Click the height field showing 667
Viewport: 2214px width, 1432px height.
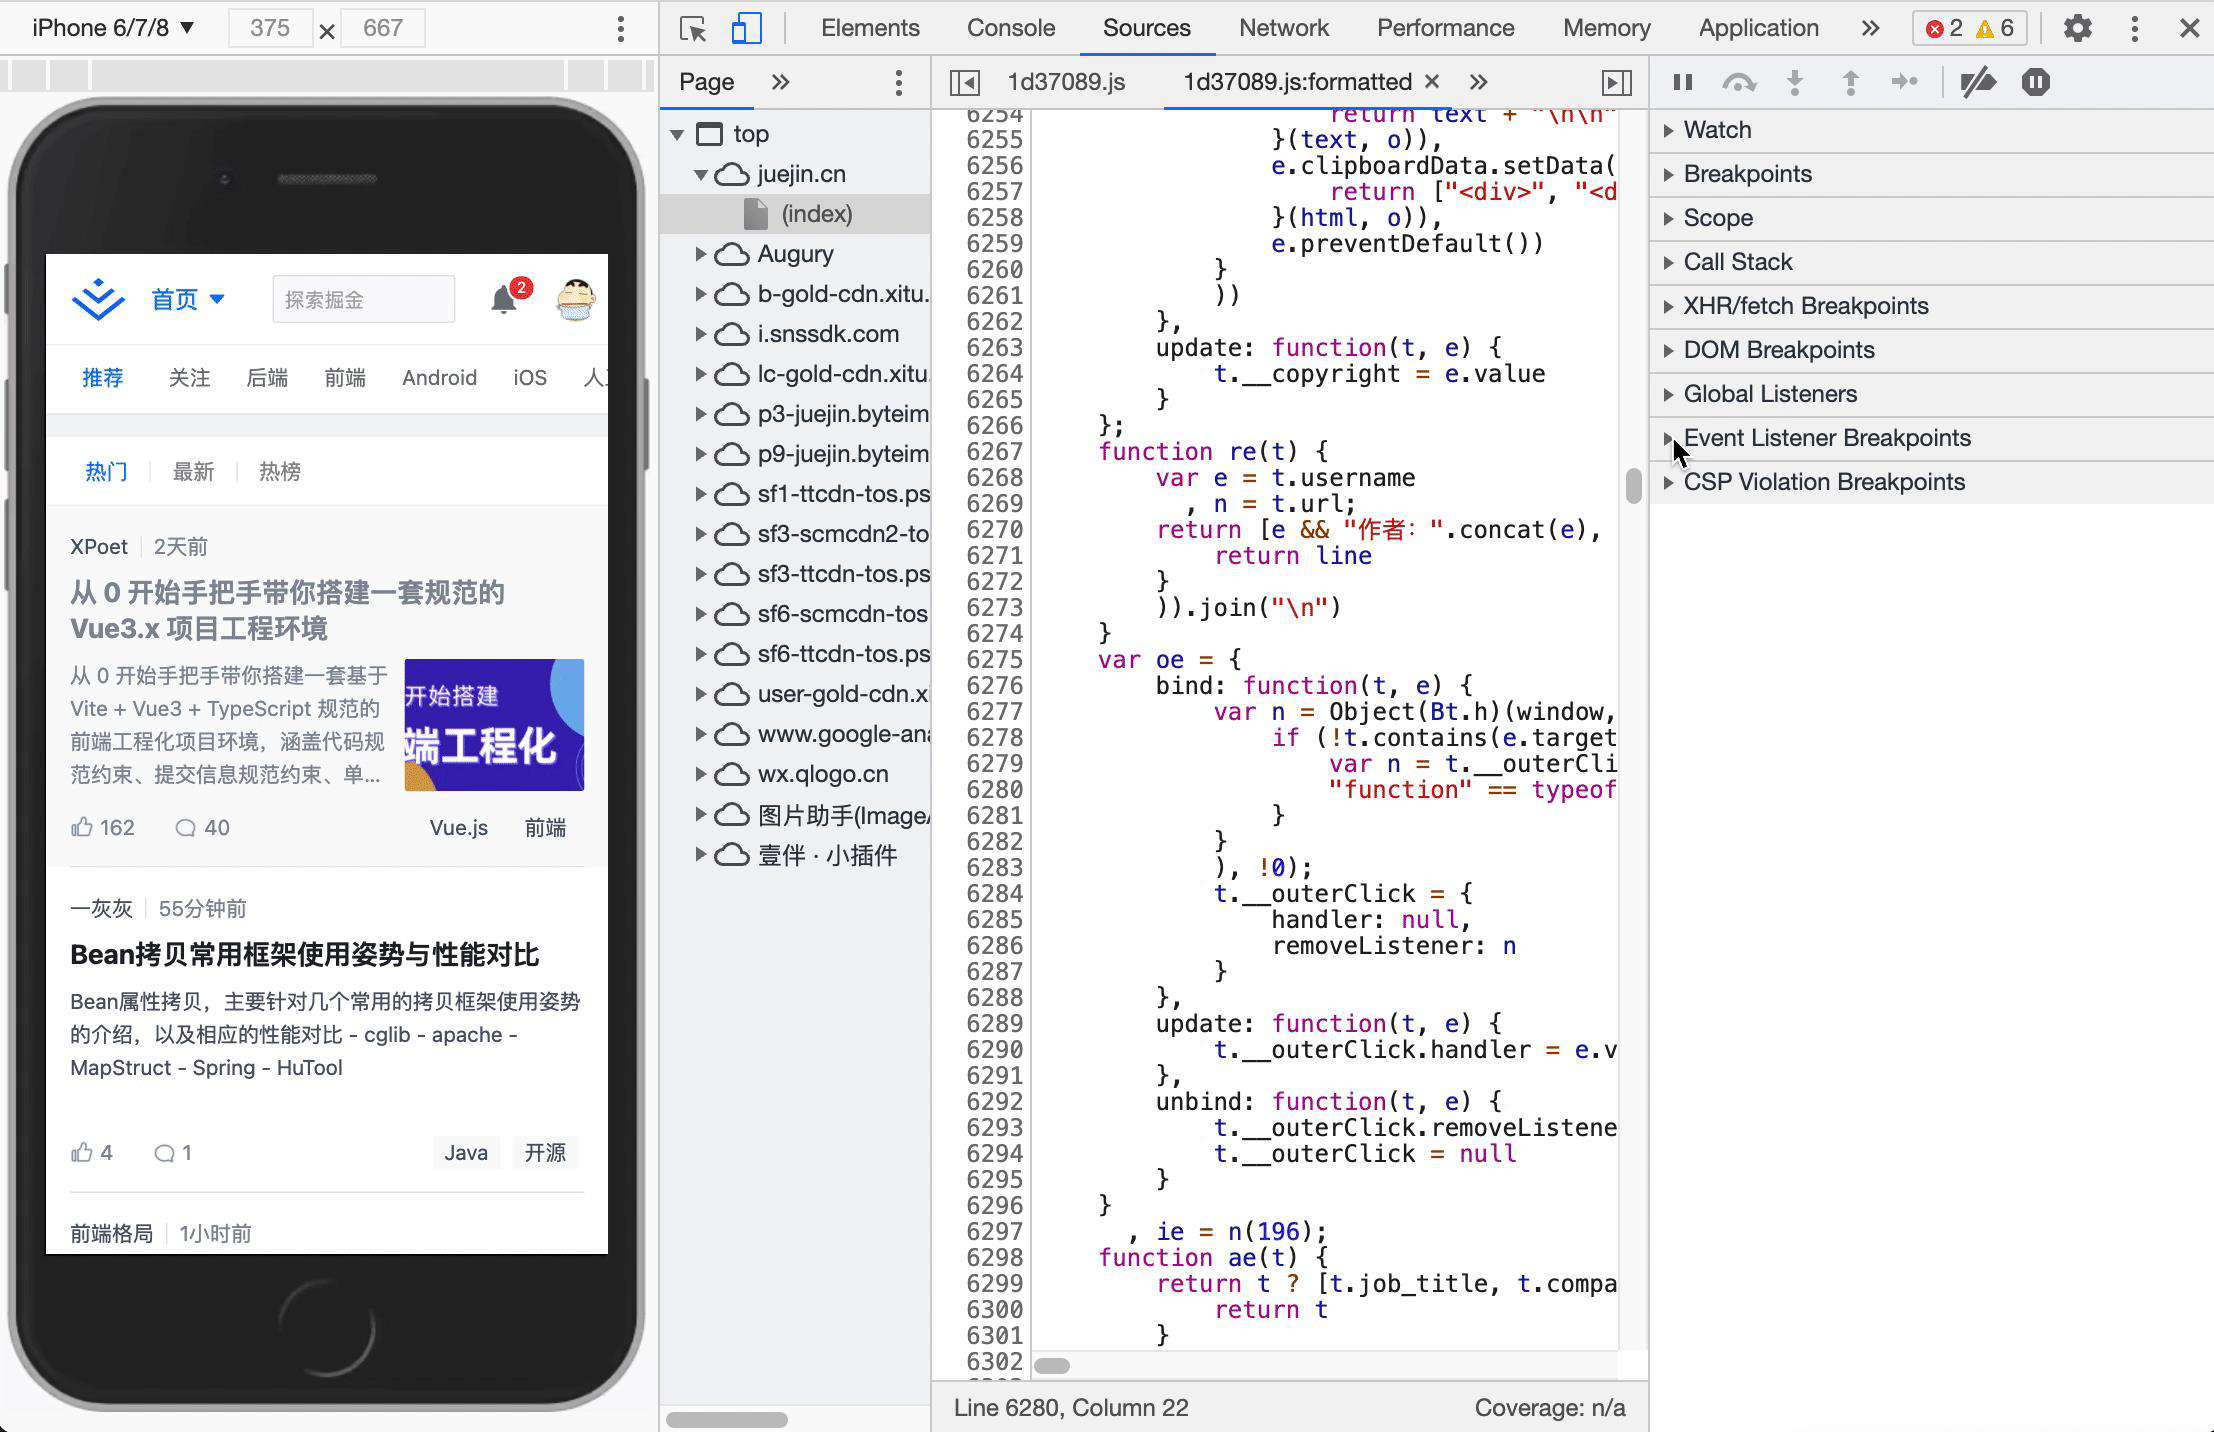click(x=383, y=28)
